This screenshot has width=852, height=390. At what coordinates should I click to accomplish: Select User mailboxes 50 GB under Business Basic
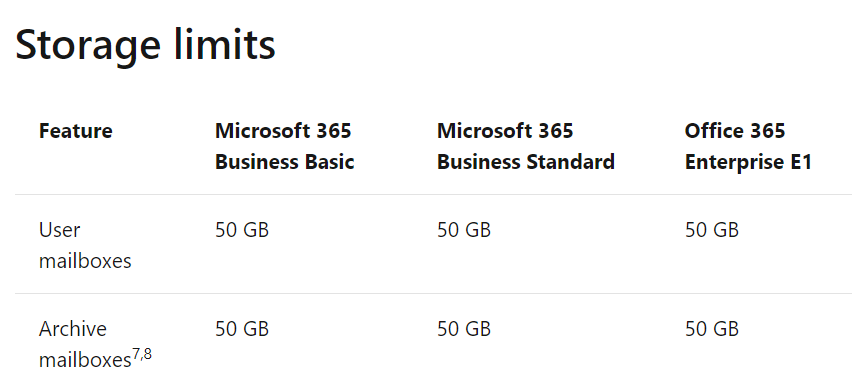point(242,230)
